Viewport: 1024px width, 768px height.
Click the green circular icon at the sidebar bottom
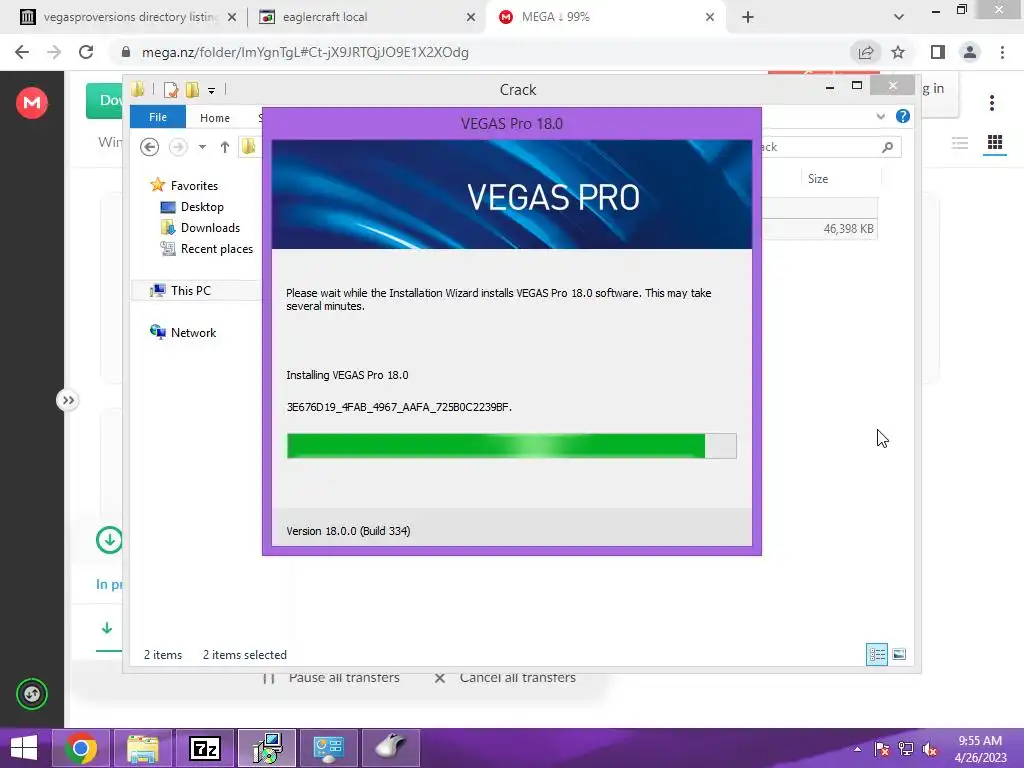(x=31, y=694)
